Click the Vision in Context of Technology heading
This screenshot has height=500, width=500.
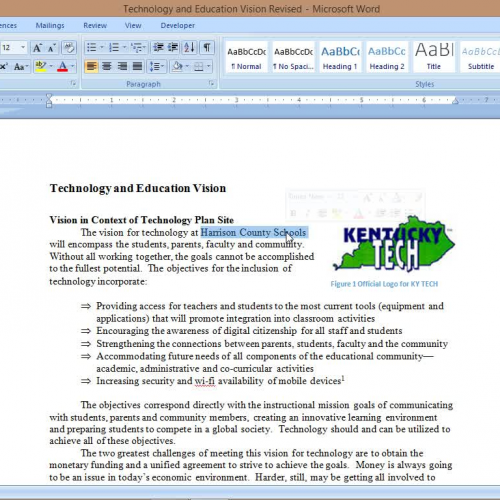[x=142, y=220]
